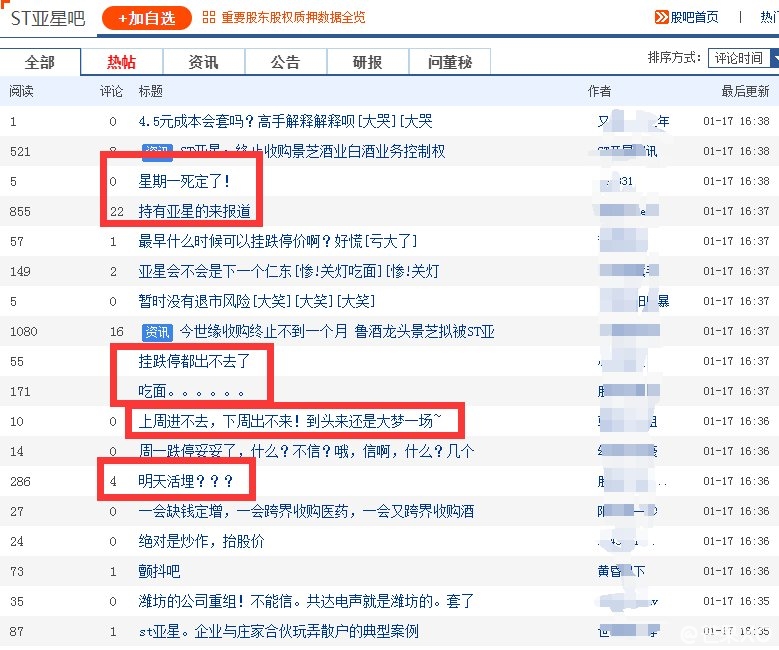The width and height of the screenshot is (779, 650).
Task: Click the 阅读 column header
Action: (x=21, y=91)
